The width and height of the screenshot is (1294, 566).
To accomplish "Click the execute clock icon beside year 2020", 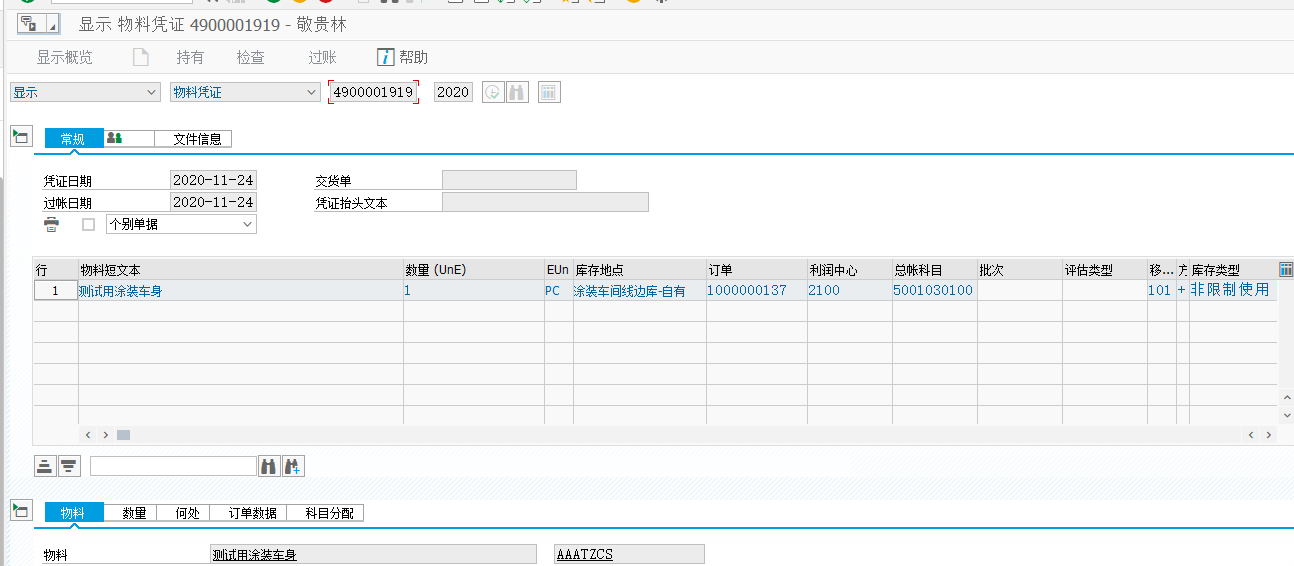I will tap(493, 92).
